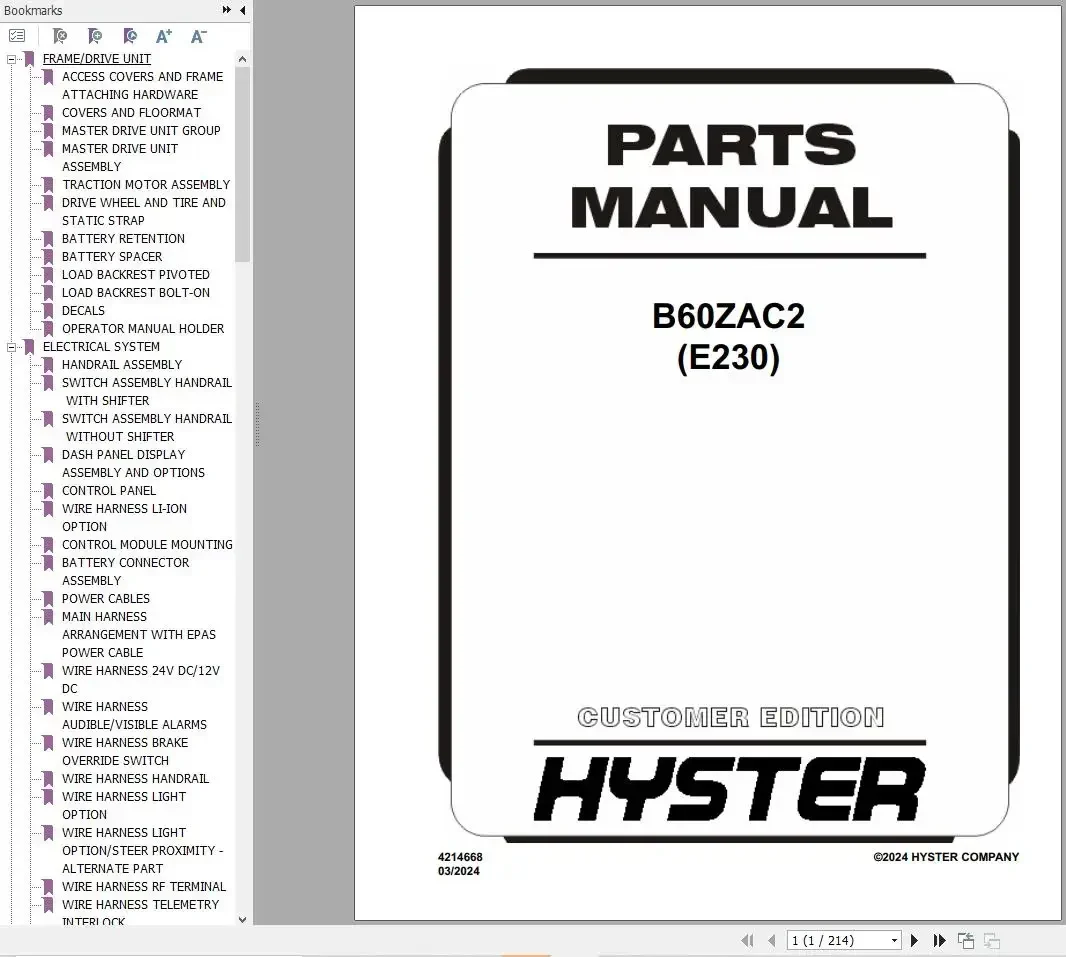The width and height of the screenshot is (1066, 957).
Task: Collapse the Bookmarks side panel arrow
Action: 240,10
